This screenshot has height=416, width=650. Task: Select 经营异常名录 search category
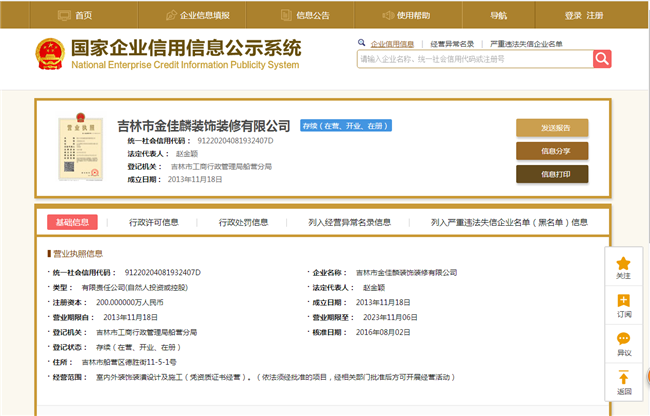[x=452, y=44]
